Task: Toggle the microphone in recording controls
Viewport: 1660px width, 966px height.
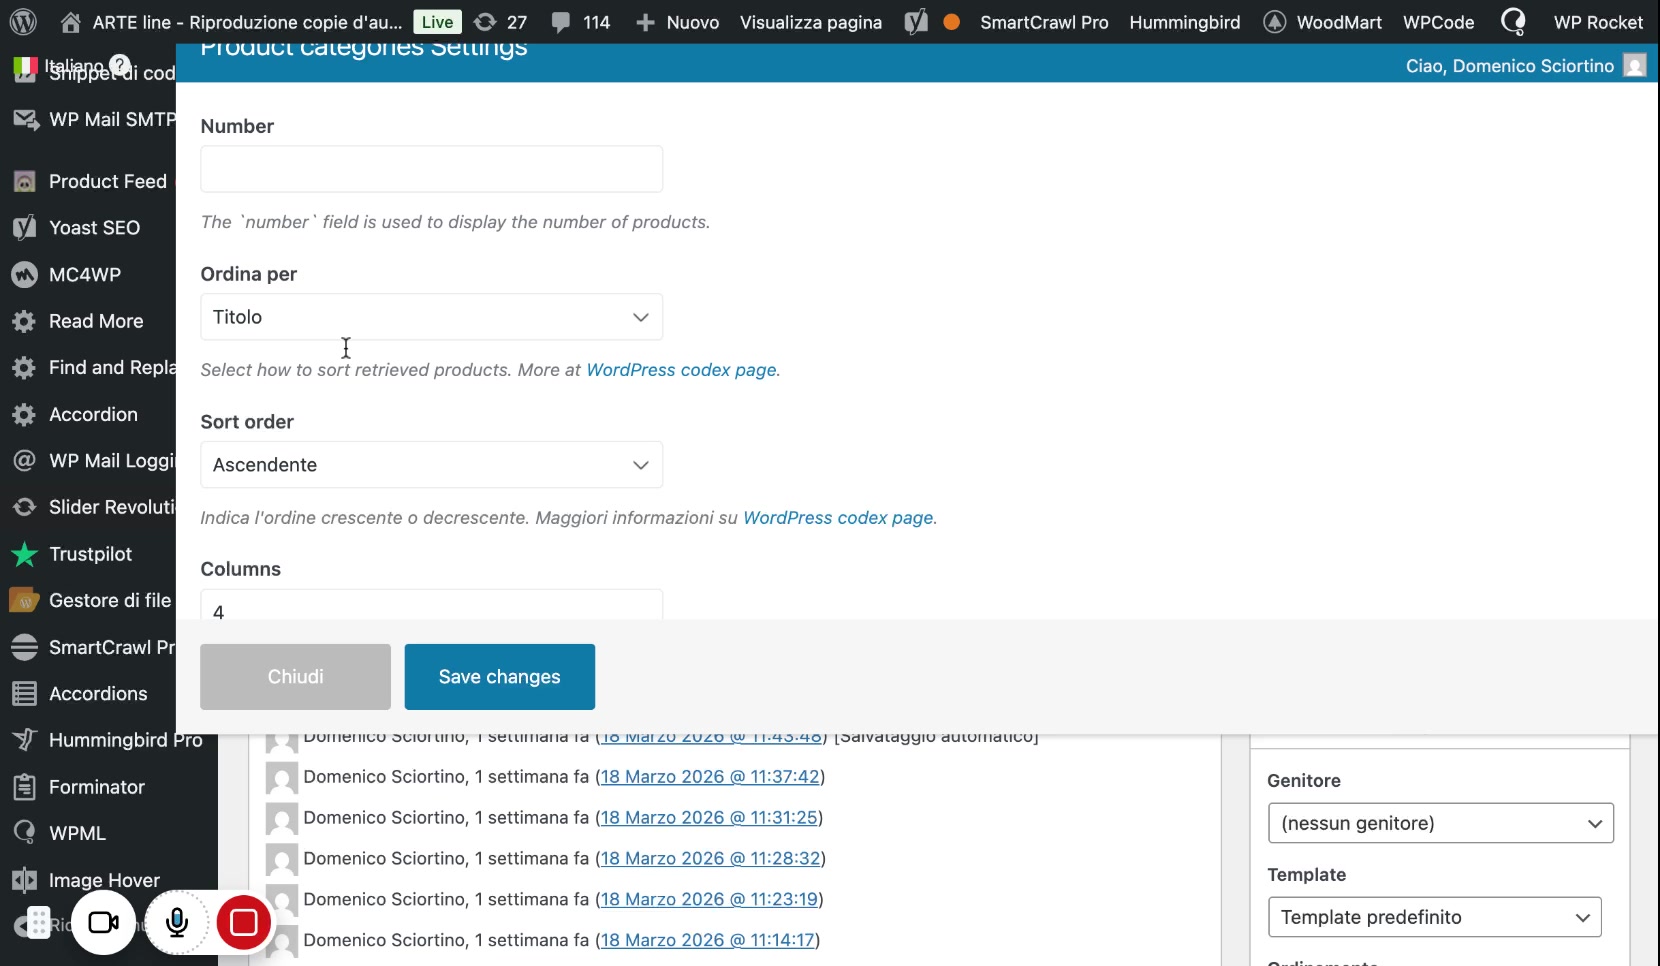Action: [x=177, y=922]
